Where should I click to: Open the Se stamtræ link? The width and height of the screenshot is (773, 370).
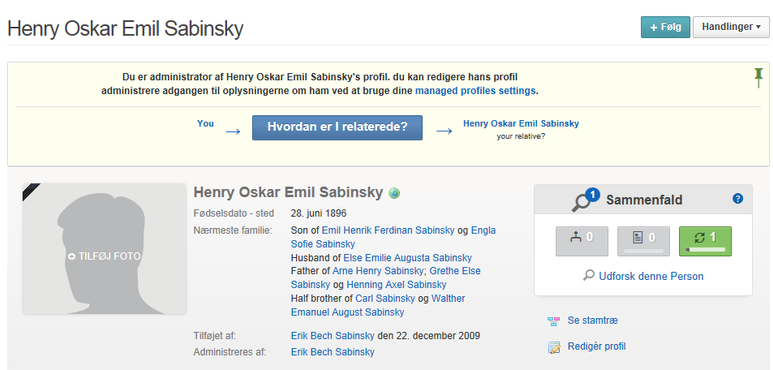click(x=593, y=320)
